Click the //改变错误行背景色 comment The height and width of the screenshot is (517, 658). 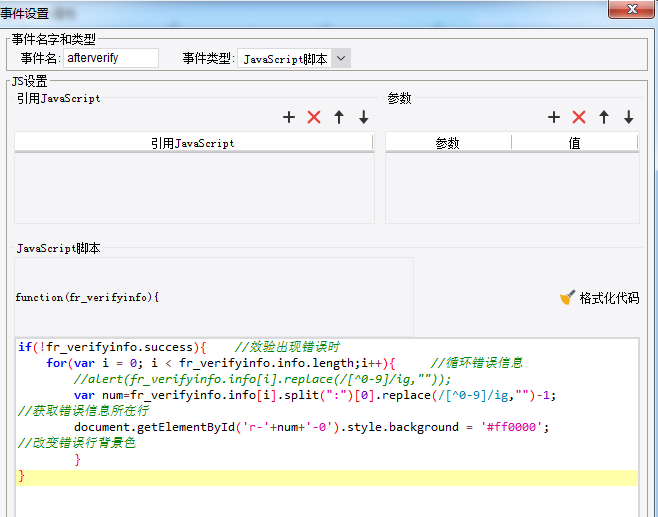pos(76,443)
